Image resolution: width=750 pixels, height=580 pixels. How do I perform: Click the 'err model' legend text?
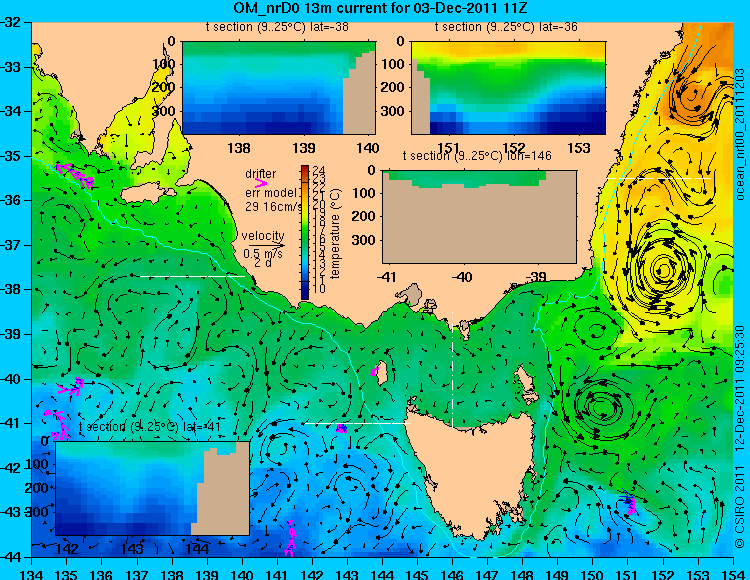point(271,193)
